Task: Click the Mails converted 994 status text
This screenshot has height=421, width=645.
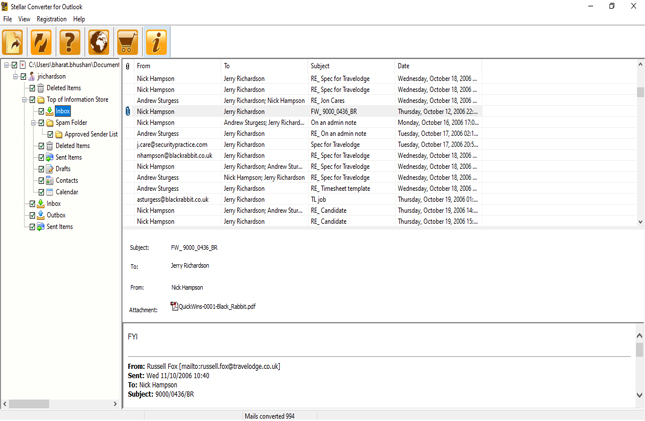Action: point(269,416)
